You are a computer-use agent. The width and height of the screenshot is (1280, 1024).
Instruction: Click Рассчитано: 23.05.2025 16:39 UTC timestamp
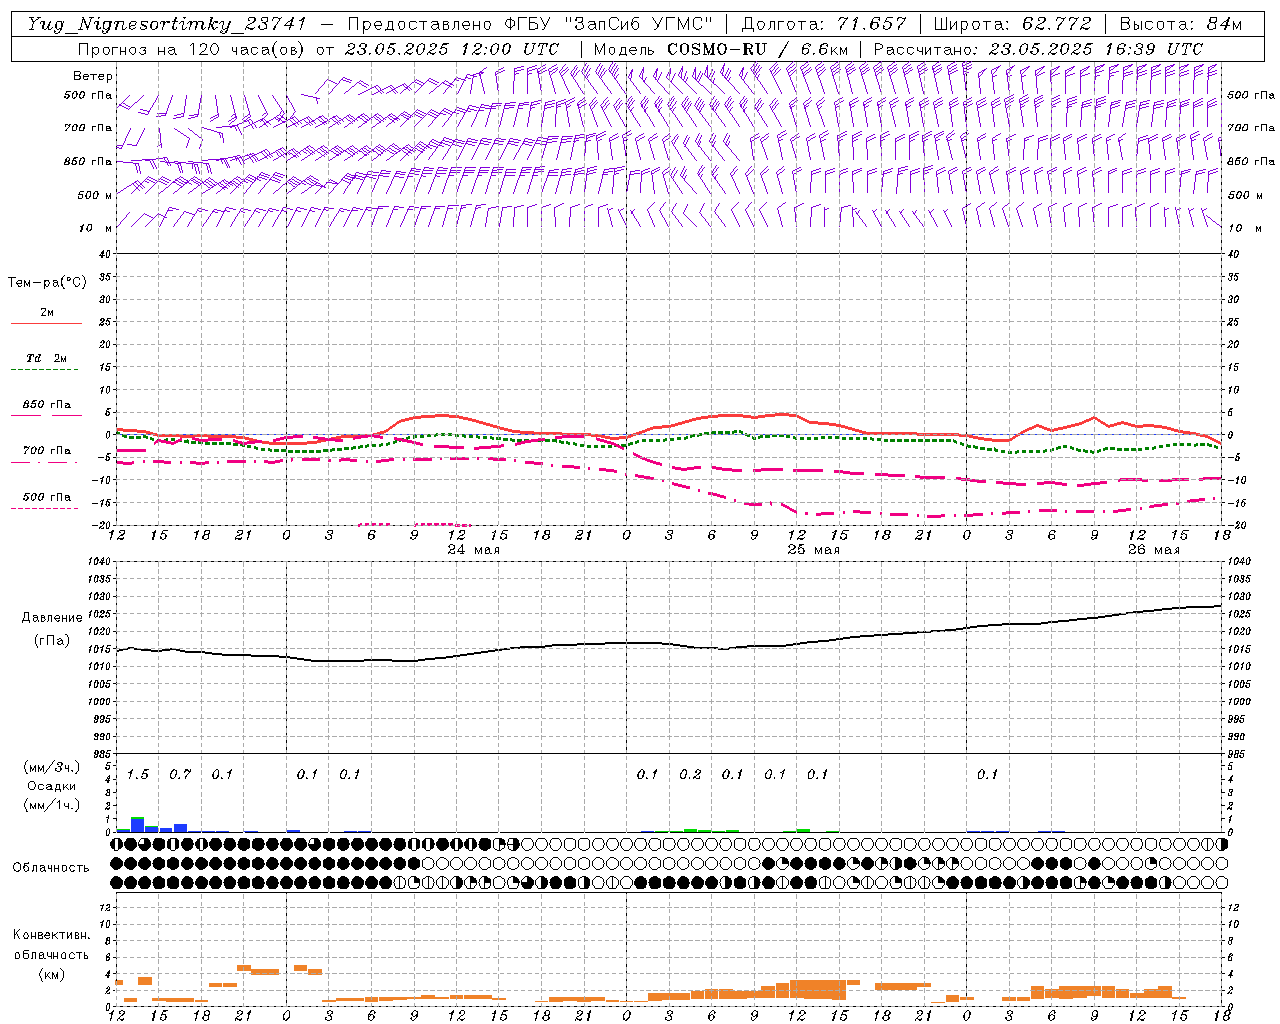pyautogui.click(x=1038, y=49)
